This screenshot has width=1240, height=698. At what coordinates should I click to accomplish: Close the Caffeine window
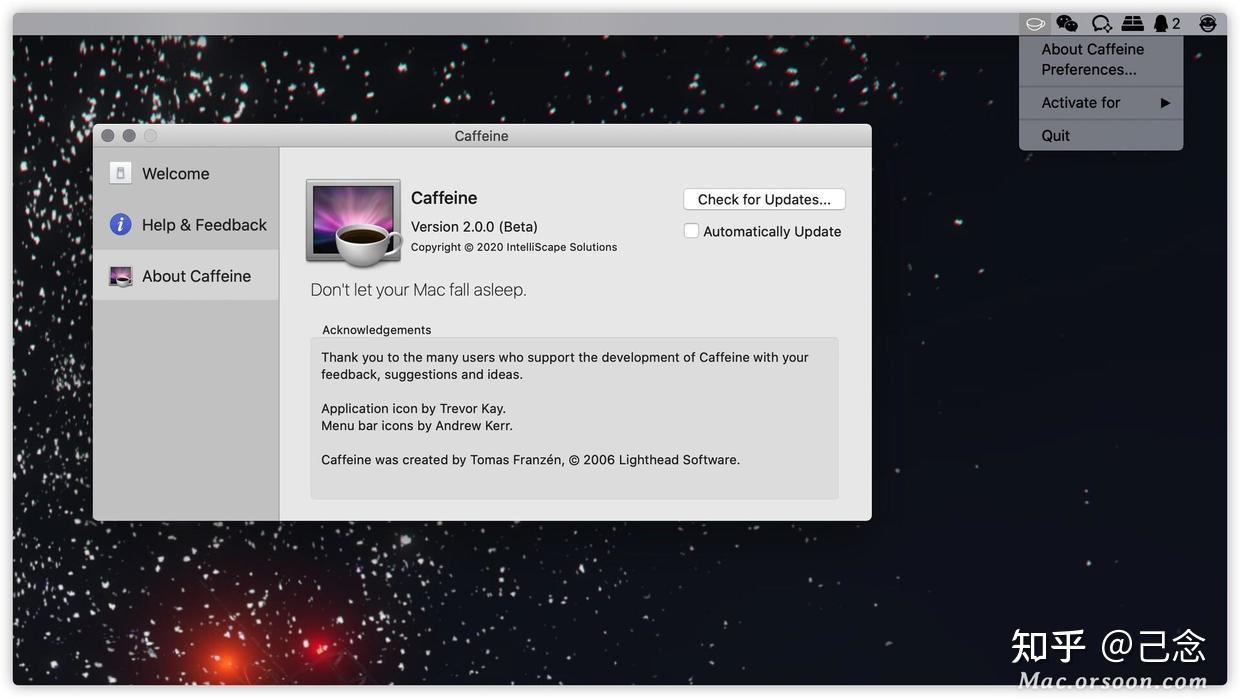pos(108,136)
